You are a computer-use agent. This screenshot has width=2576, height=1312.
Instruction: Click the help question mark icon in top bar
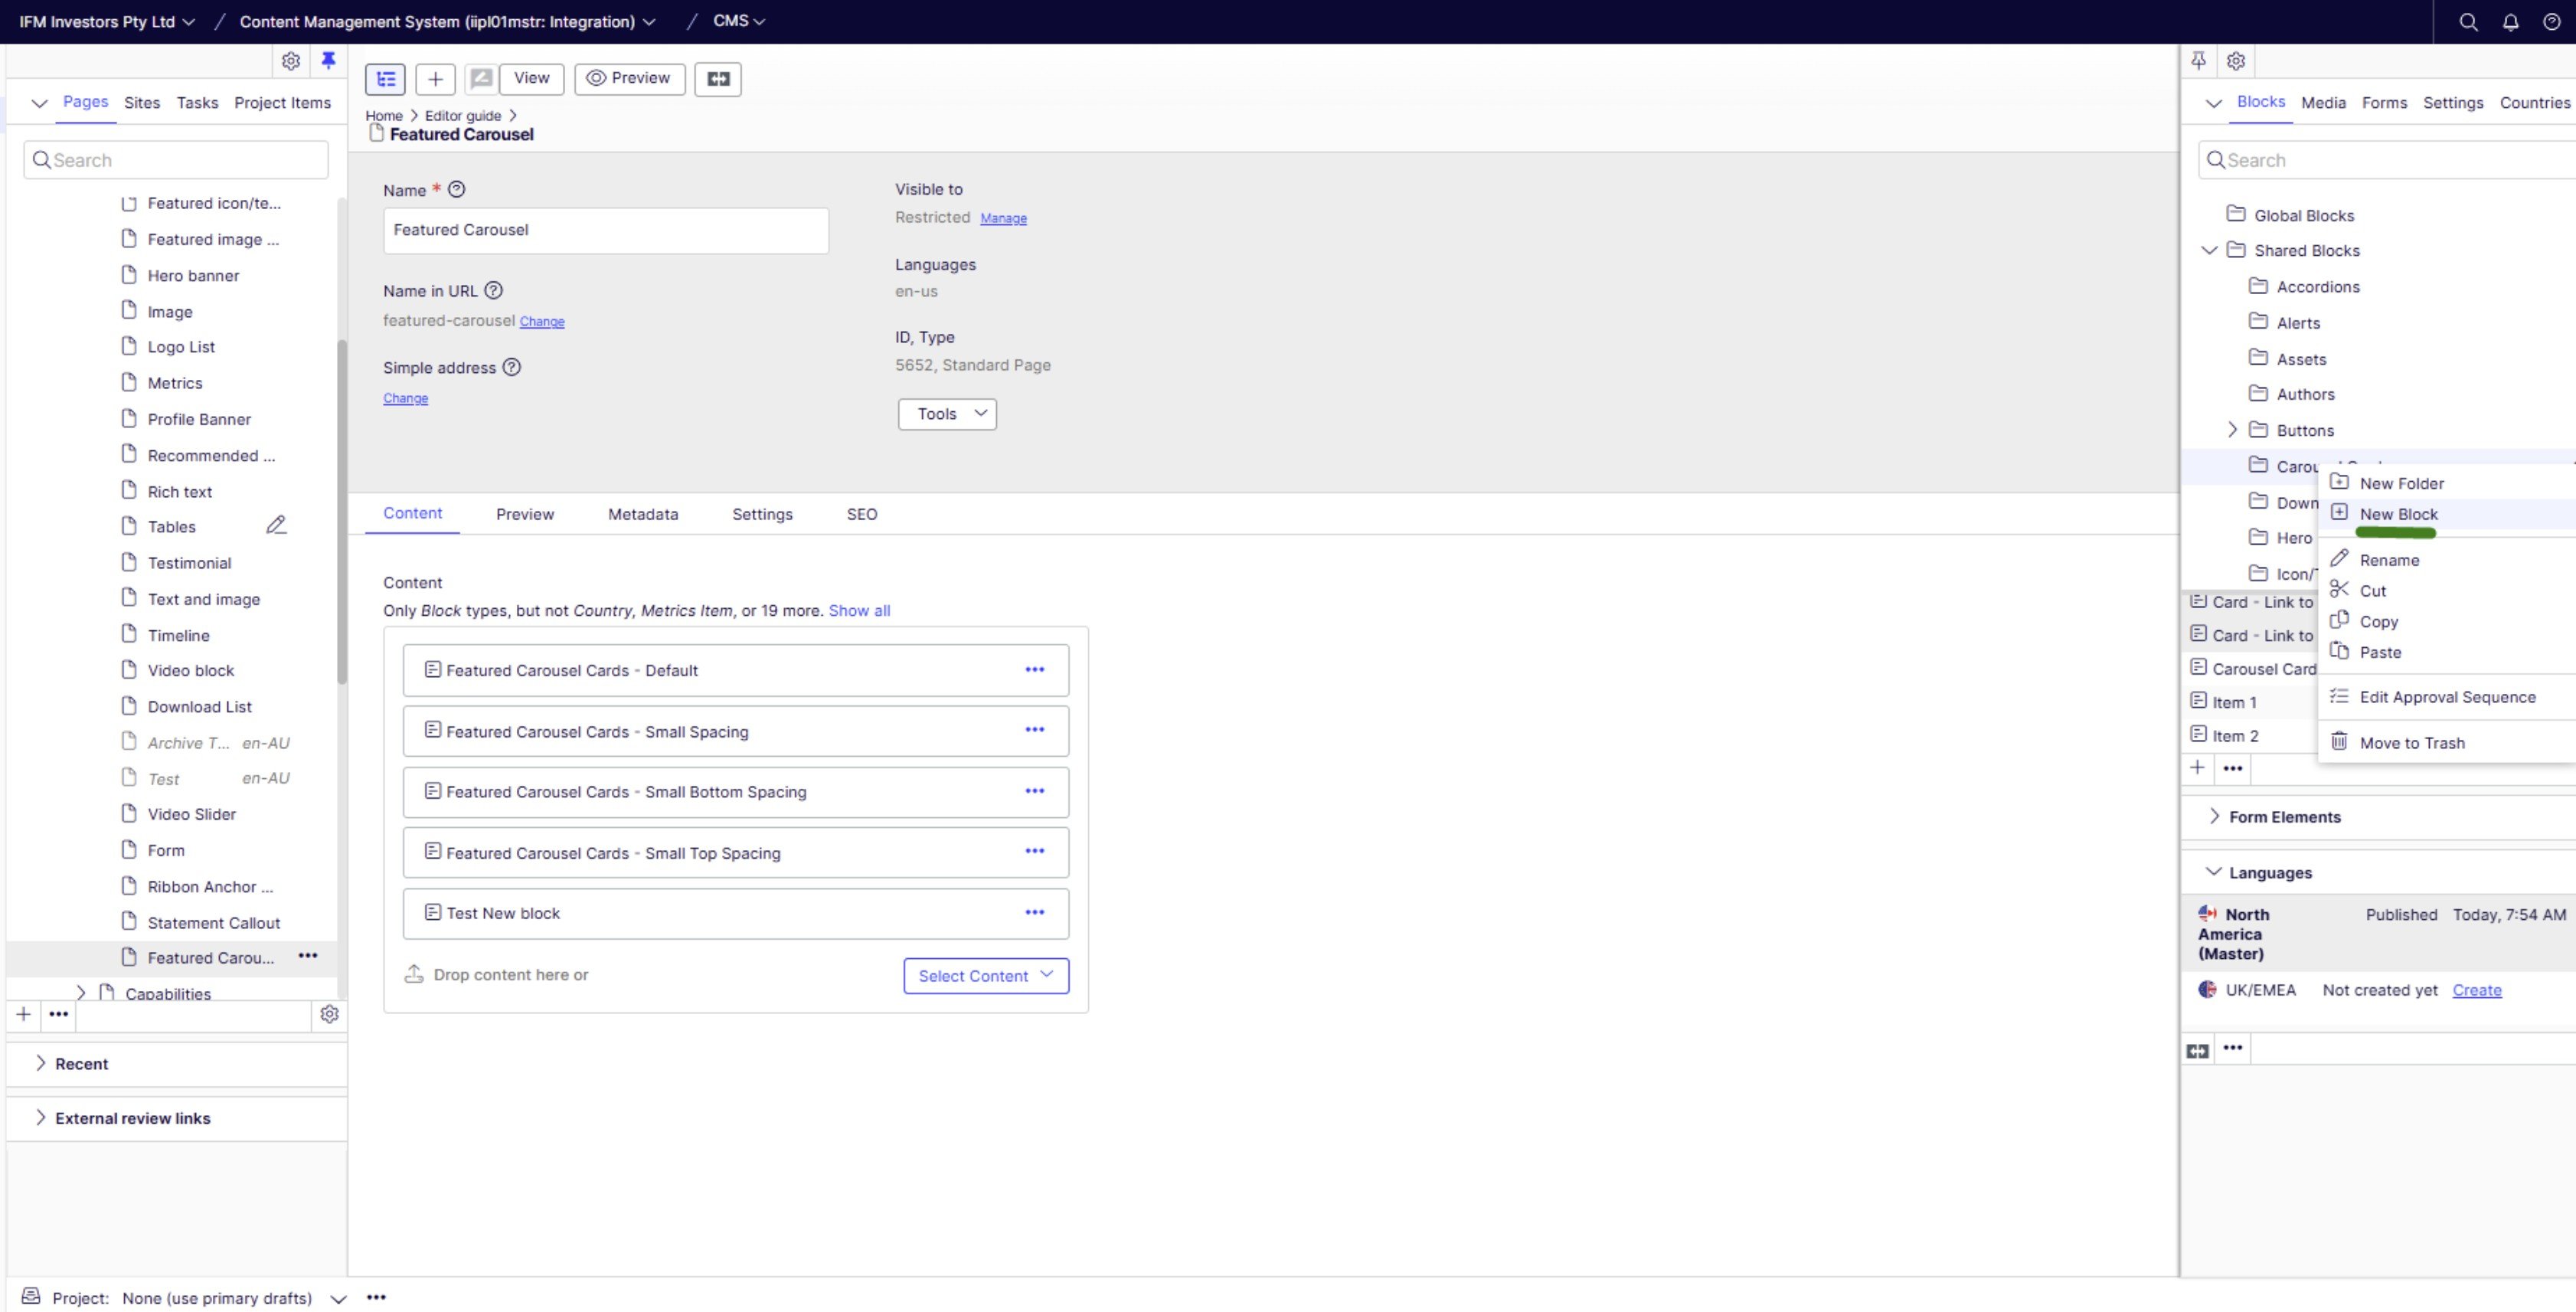coord(2551,22)
